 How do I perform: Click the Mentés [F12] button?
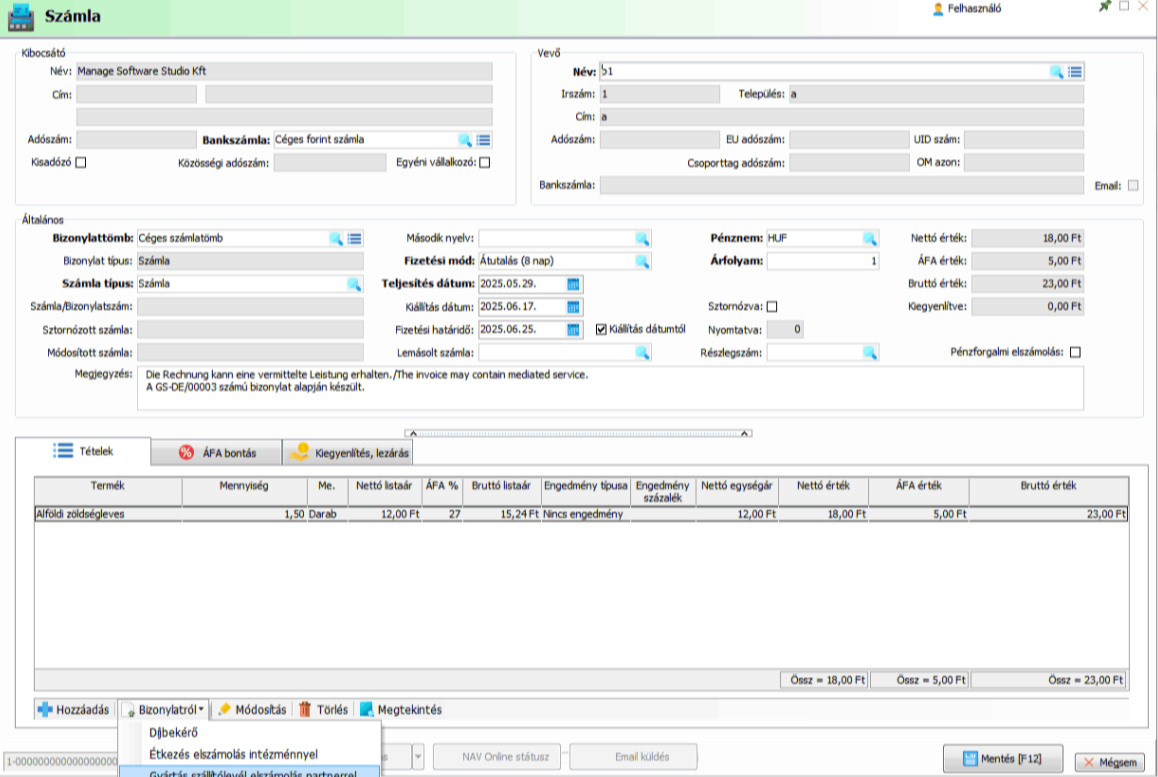click(1002, 759)
